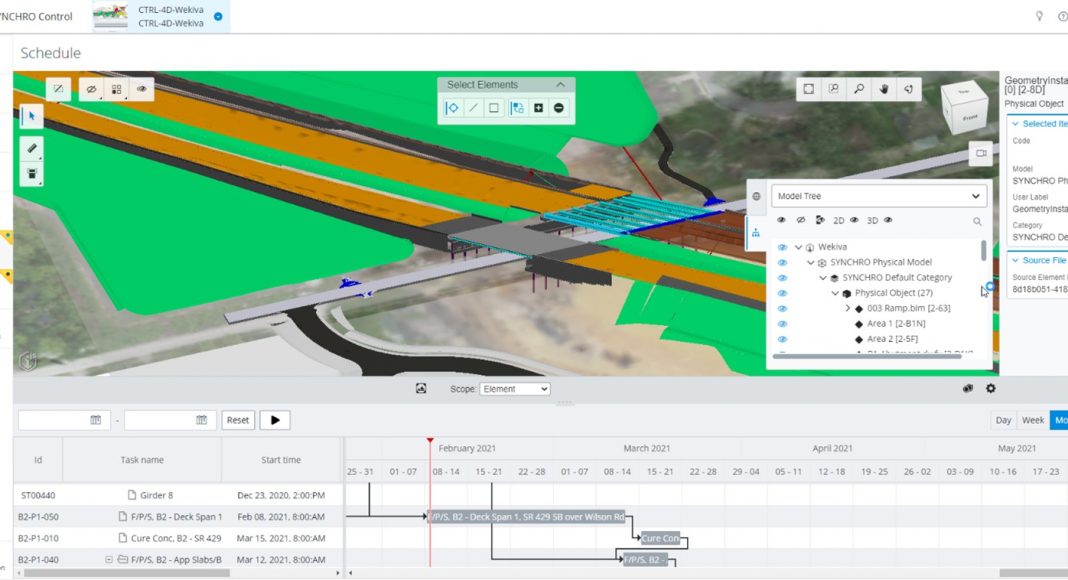Toggle visibility of Area 1 [2-B1N]
The image size is (1068, 580).
(x=783, y=324)
